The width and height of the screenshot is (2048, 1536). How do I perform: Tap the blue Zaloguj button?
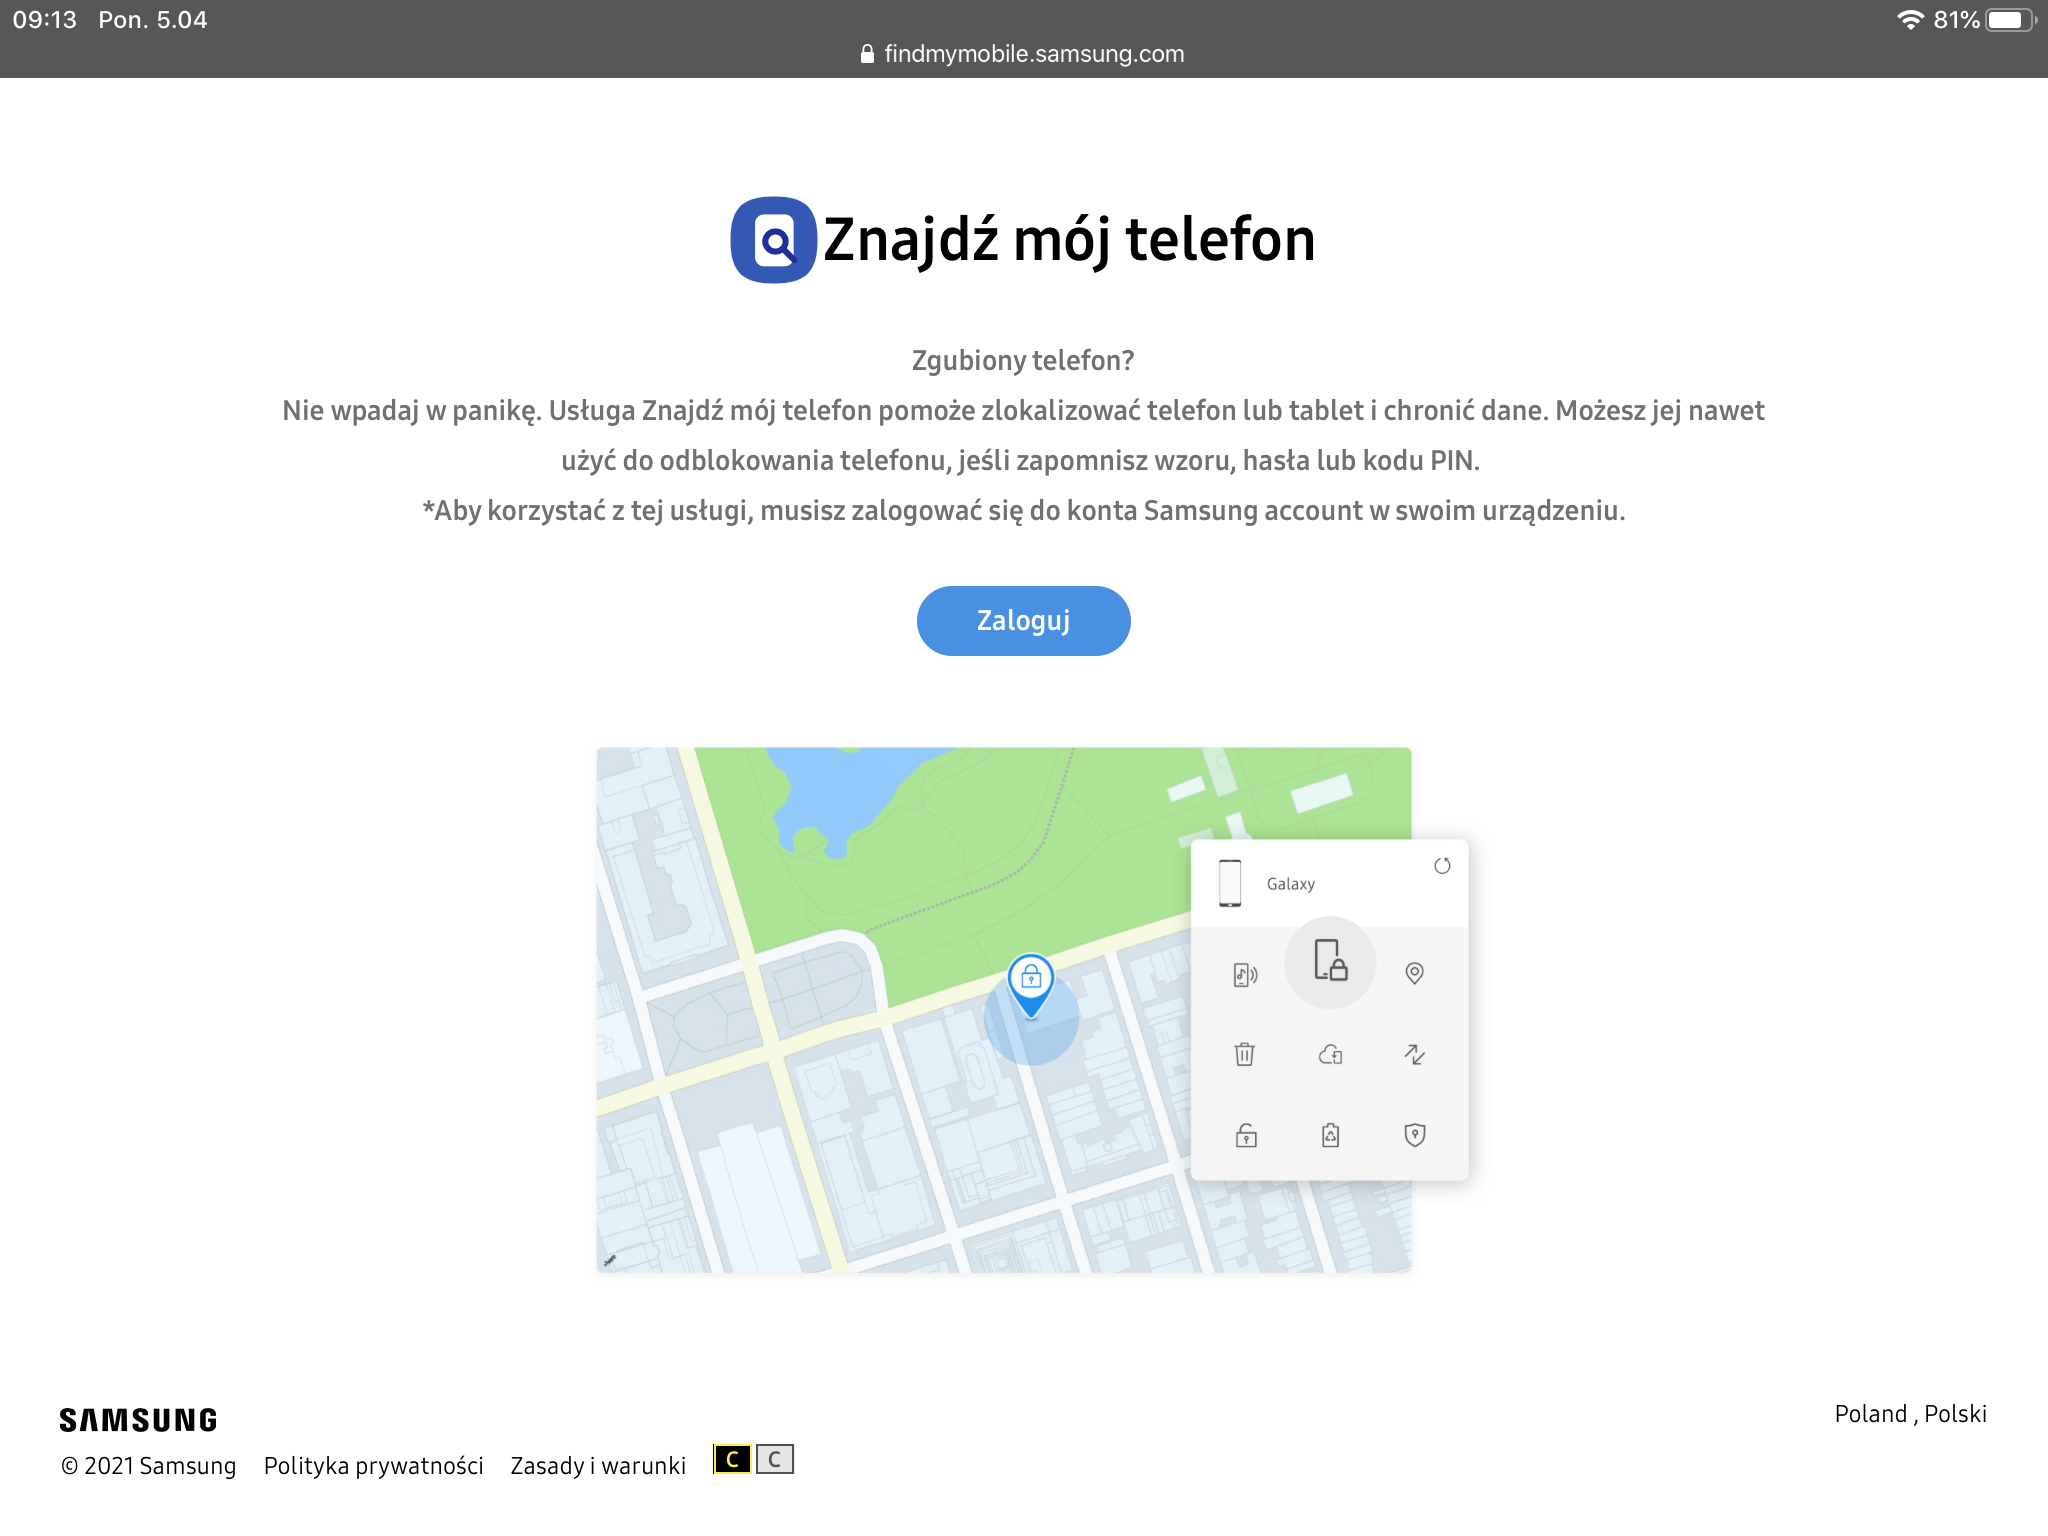coord(1023,621)
